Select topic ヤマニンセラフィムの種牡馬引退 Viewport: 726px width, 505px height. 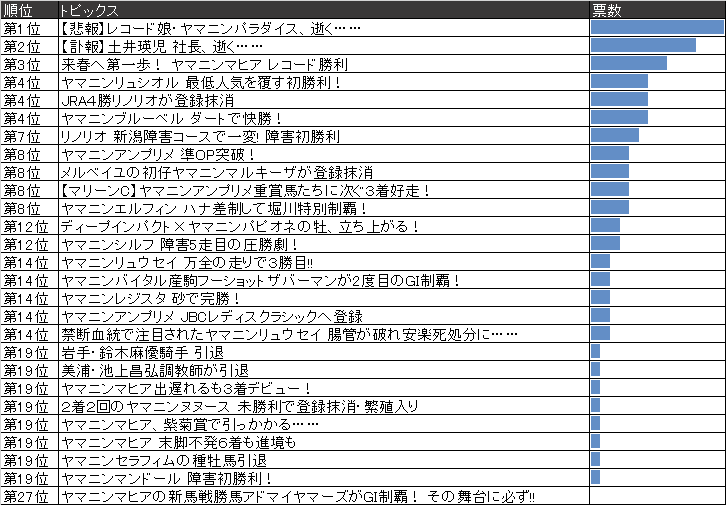tap(163, 461)
